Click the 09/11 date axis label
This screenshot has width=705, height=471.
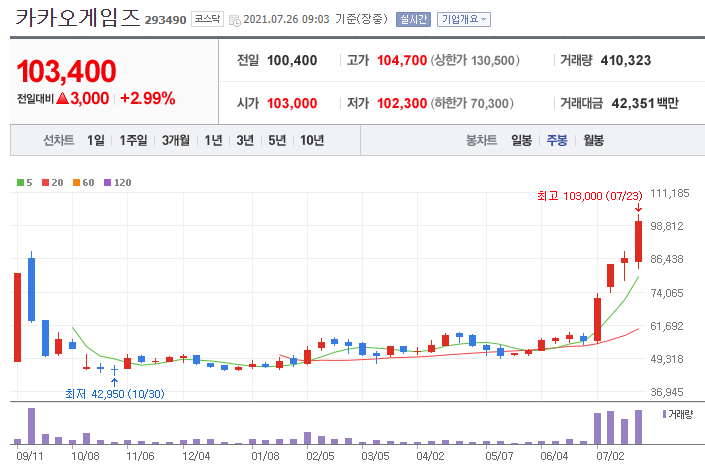(x=30, y=456)
